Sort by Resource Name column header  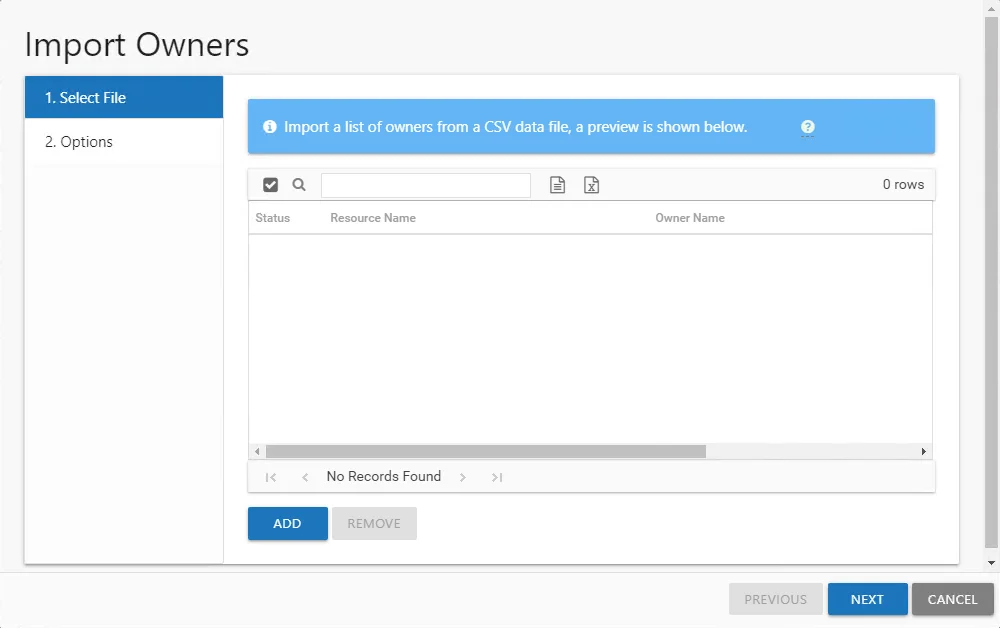click(x=373, y=218)
